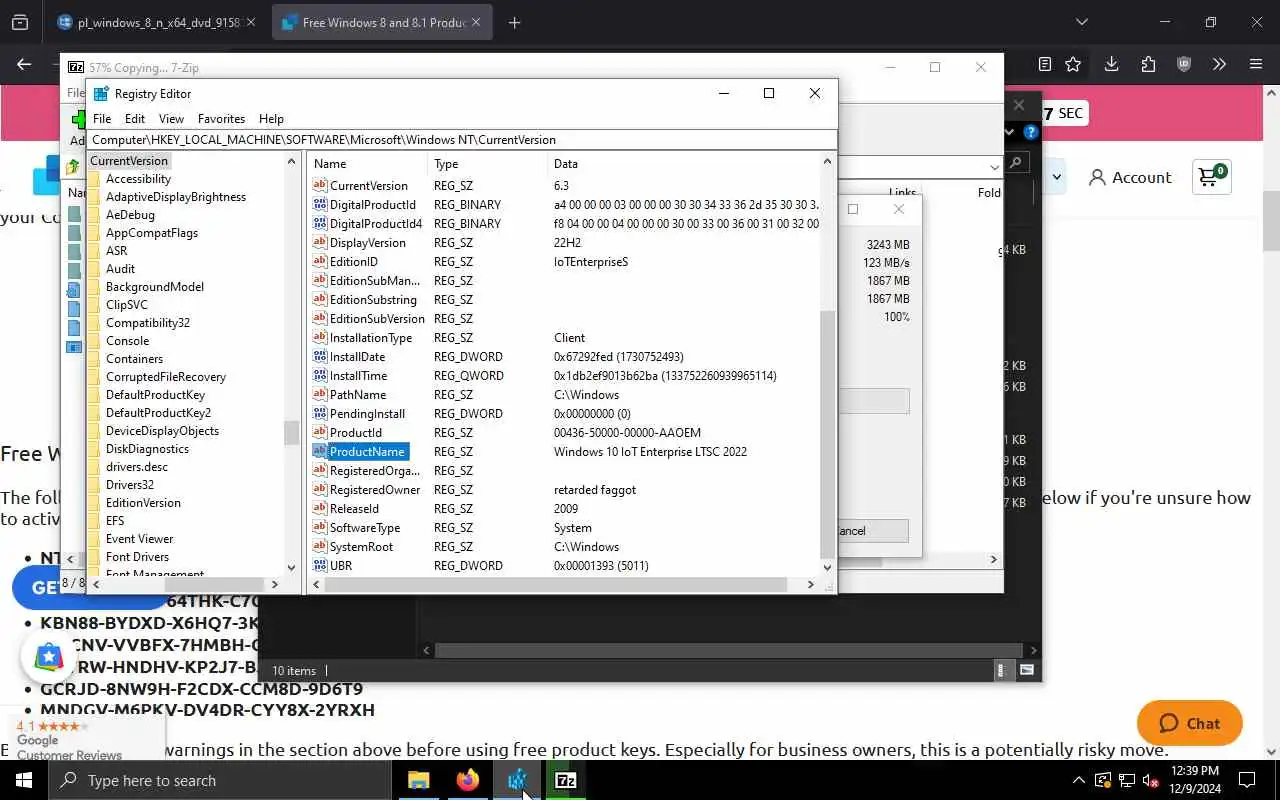Bookmark page with star icon
The width and height of the screenshot is (1280, 800).
[x=1073, y=64]
